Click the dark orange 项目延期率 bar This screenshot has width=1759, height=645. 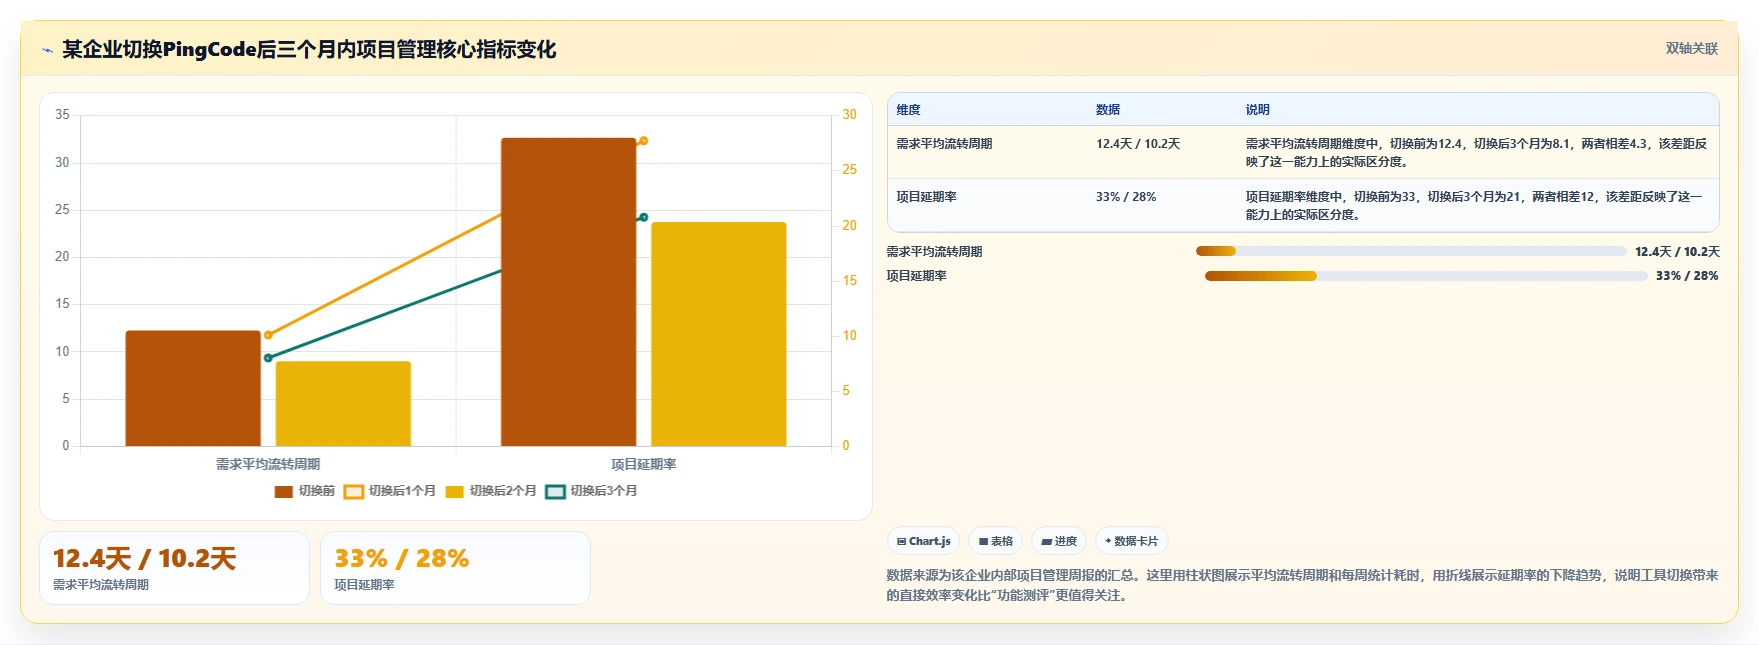pos(568,292)
